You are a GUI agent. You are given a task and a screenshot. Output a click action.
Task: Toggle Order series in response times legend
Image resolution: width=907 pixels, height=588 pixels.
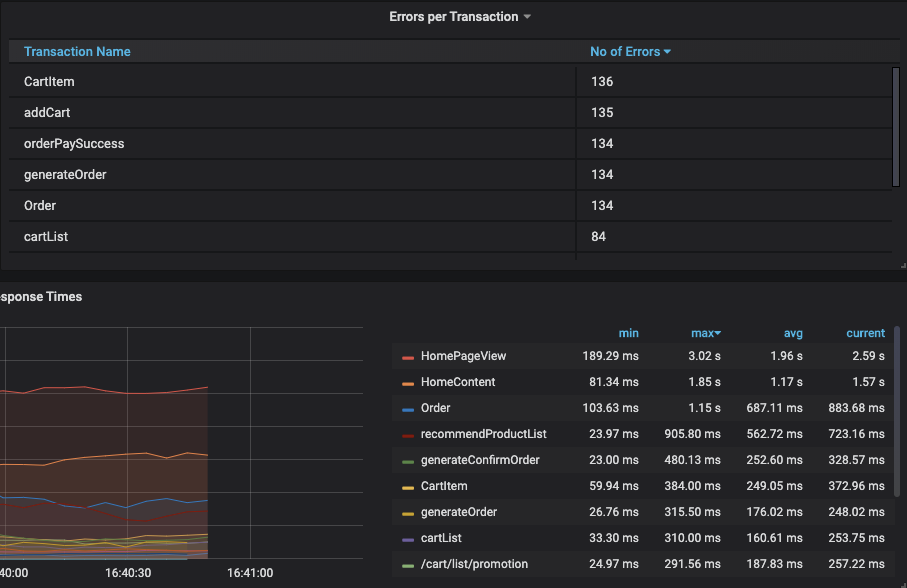pyautogui.click(x=436, y=408)
